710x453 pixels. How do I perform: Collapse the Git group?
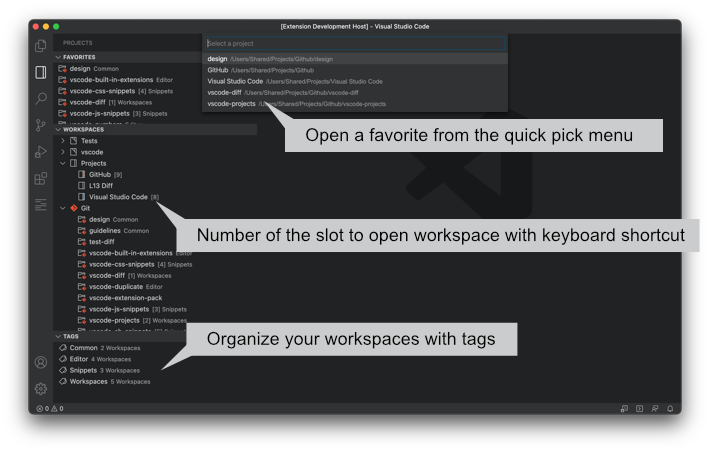point(63,208)
